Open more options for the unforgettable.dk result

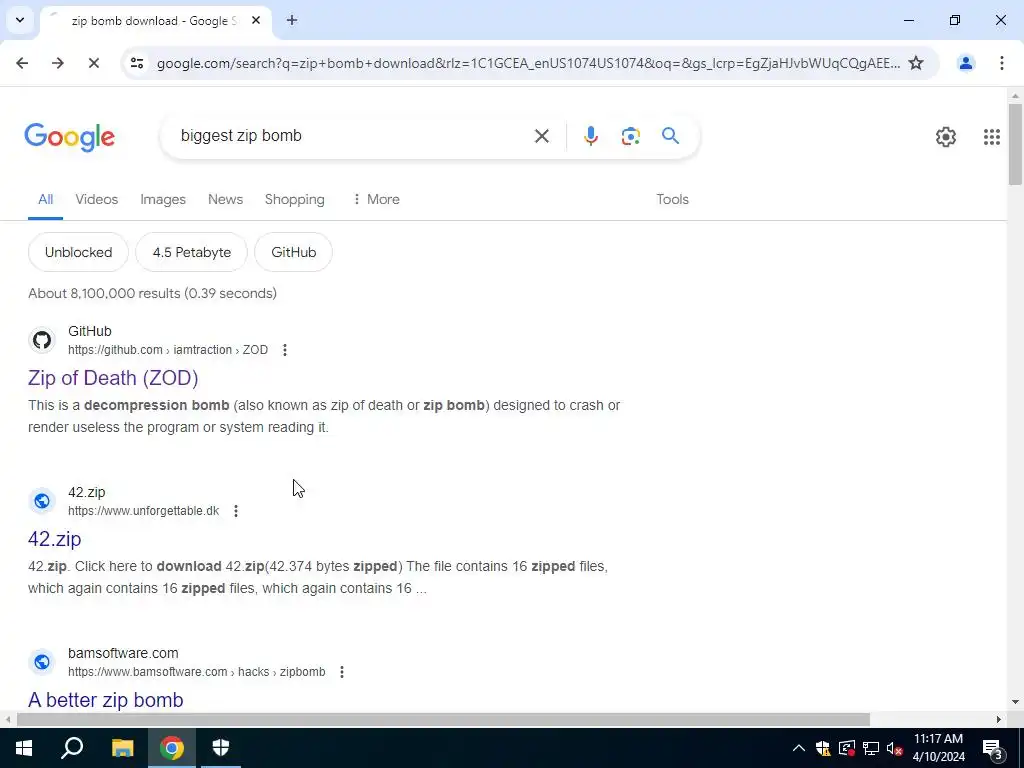tap(236, 511)
